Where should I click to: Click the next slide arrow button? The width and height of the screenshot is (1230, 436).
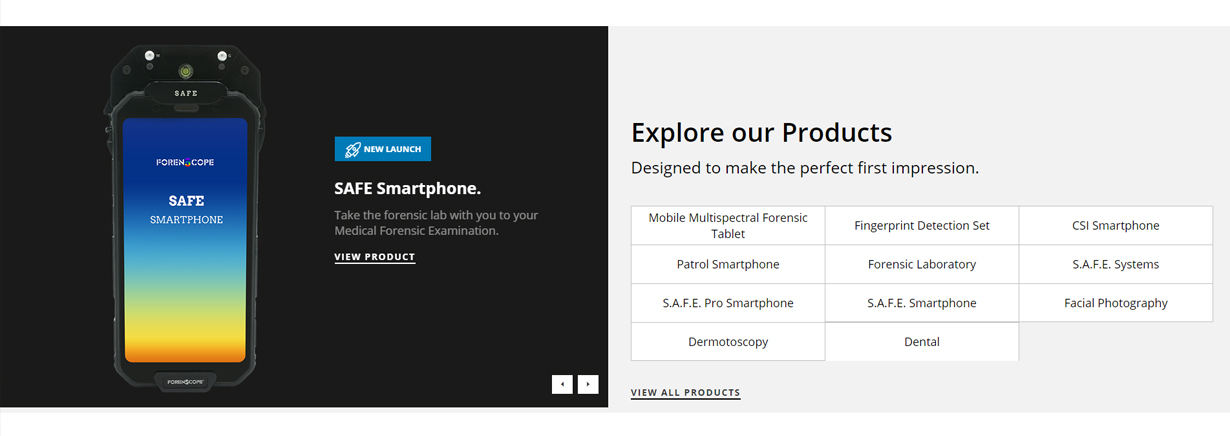tap(588, 384)
